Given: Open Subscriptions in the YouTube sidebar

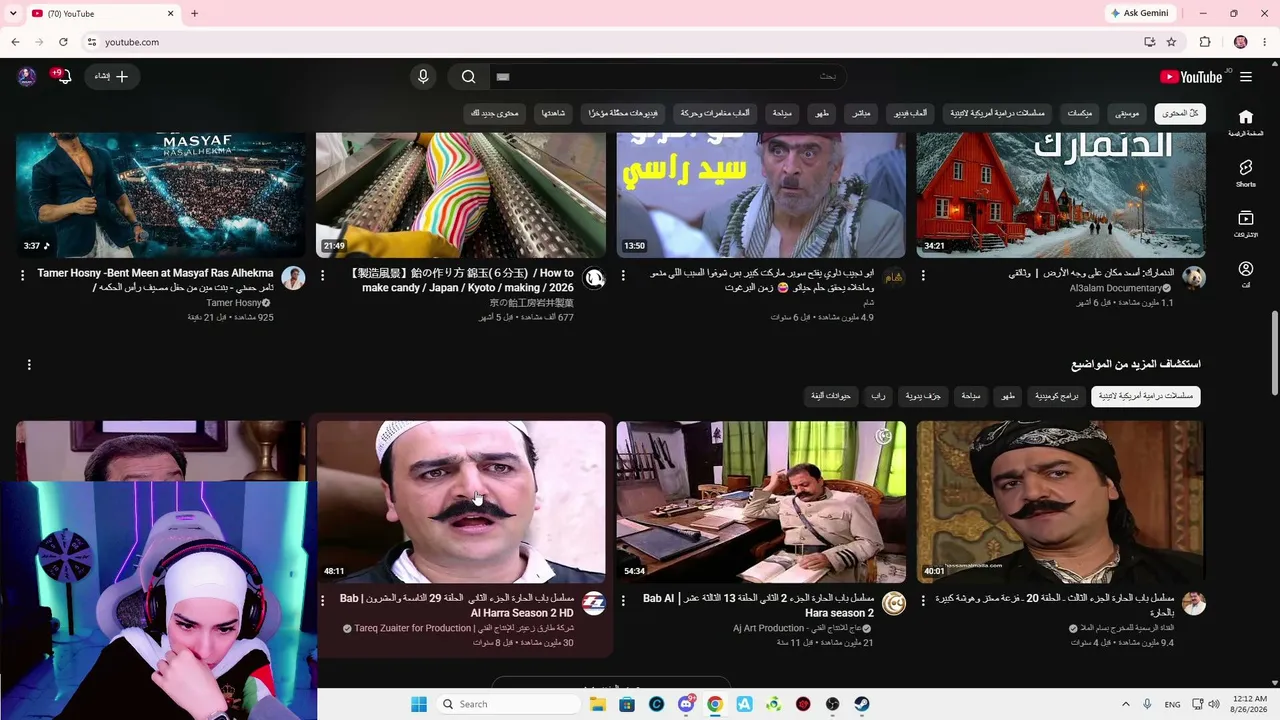Looking at the screenshot, I should coord(1245,224).
